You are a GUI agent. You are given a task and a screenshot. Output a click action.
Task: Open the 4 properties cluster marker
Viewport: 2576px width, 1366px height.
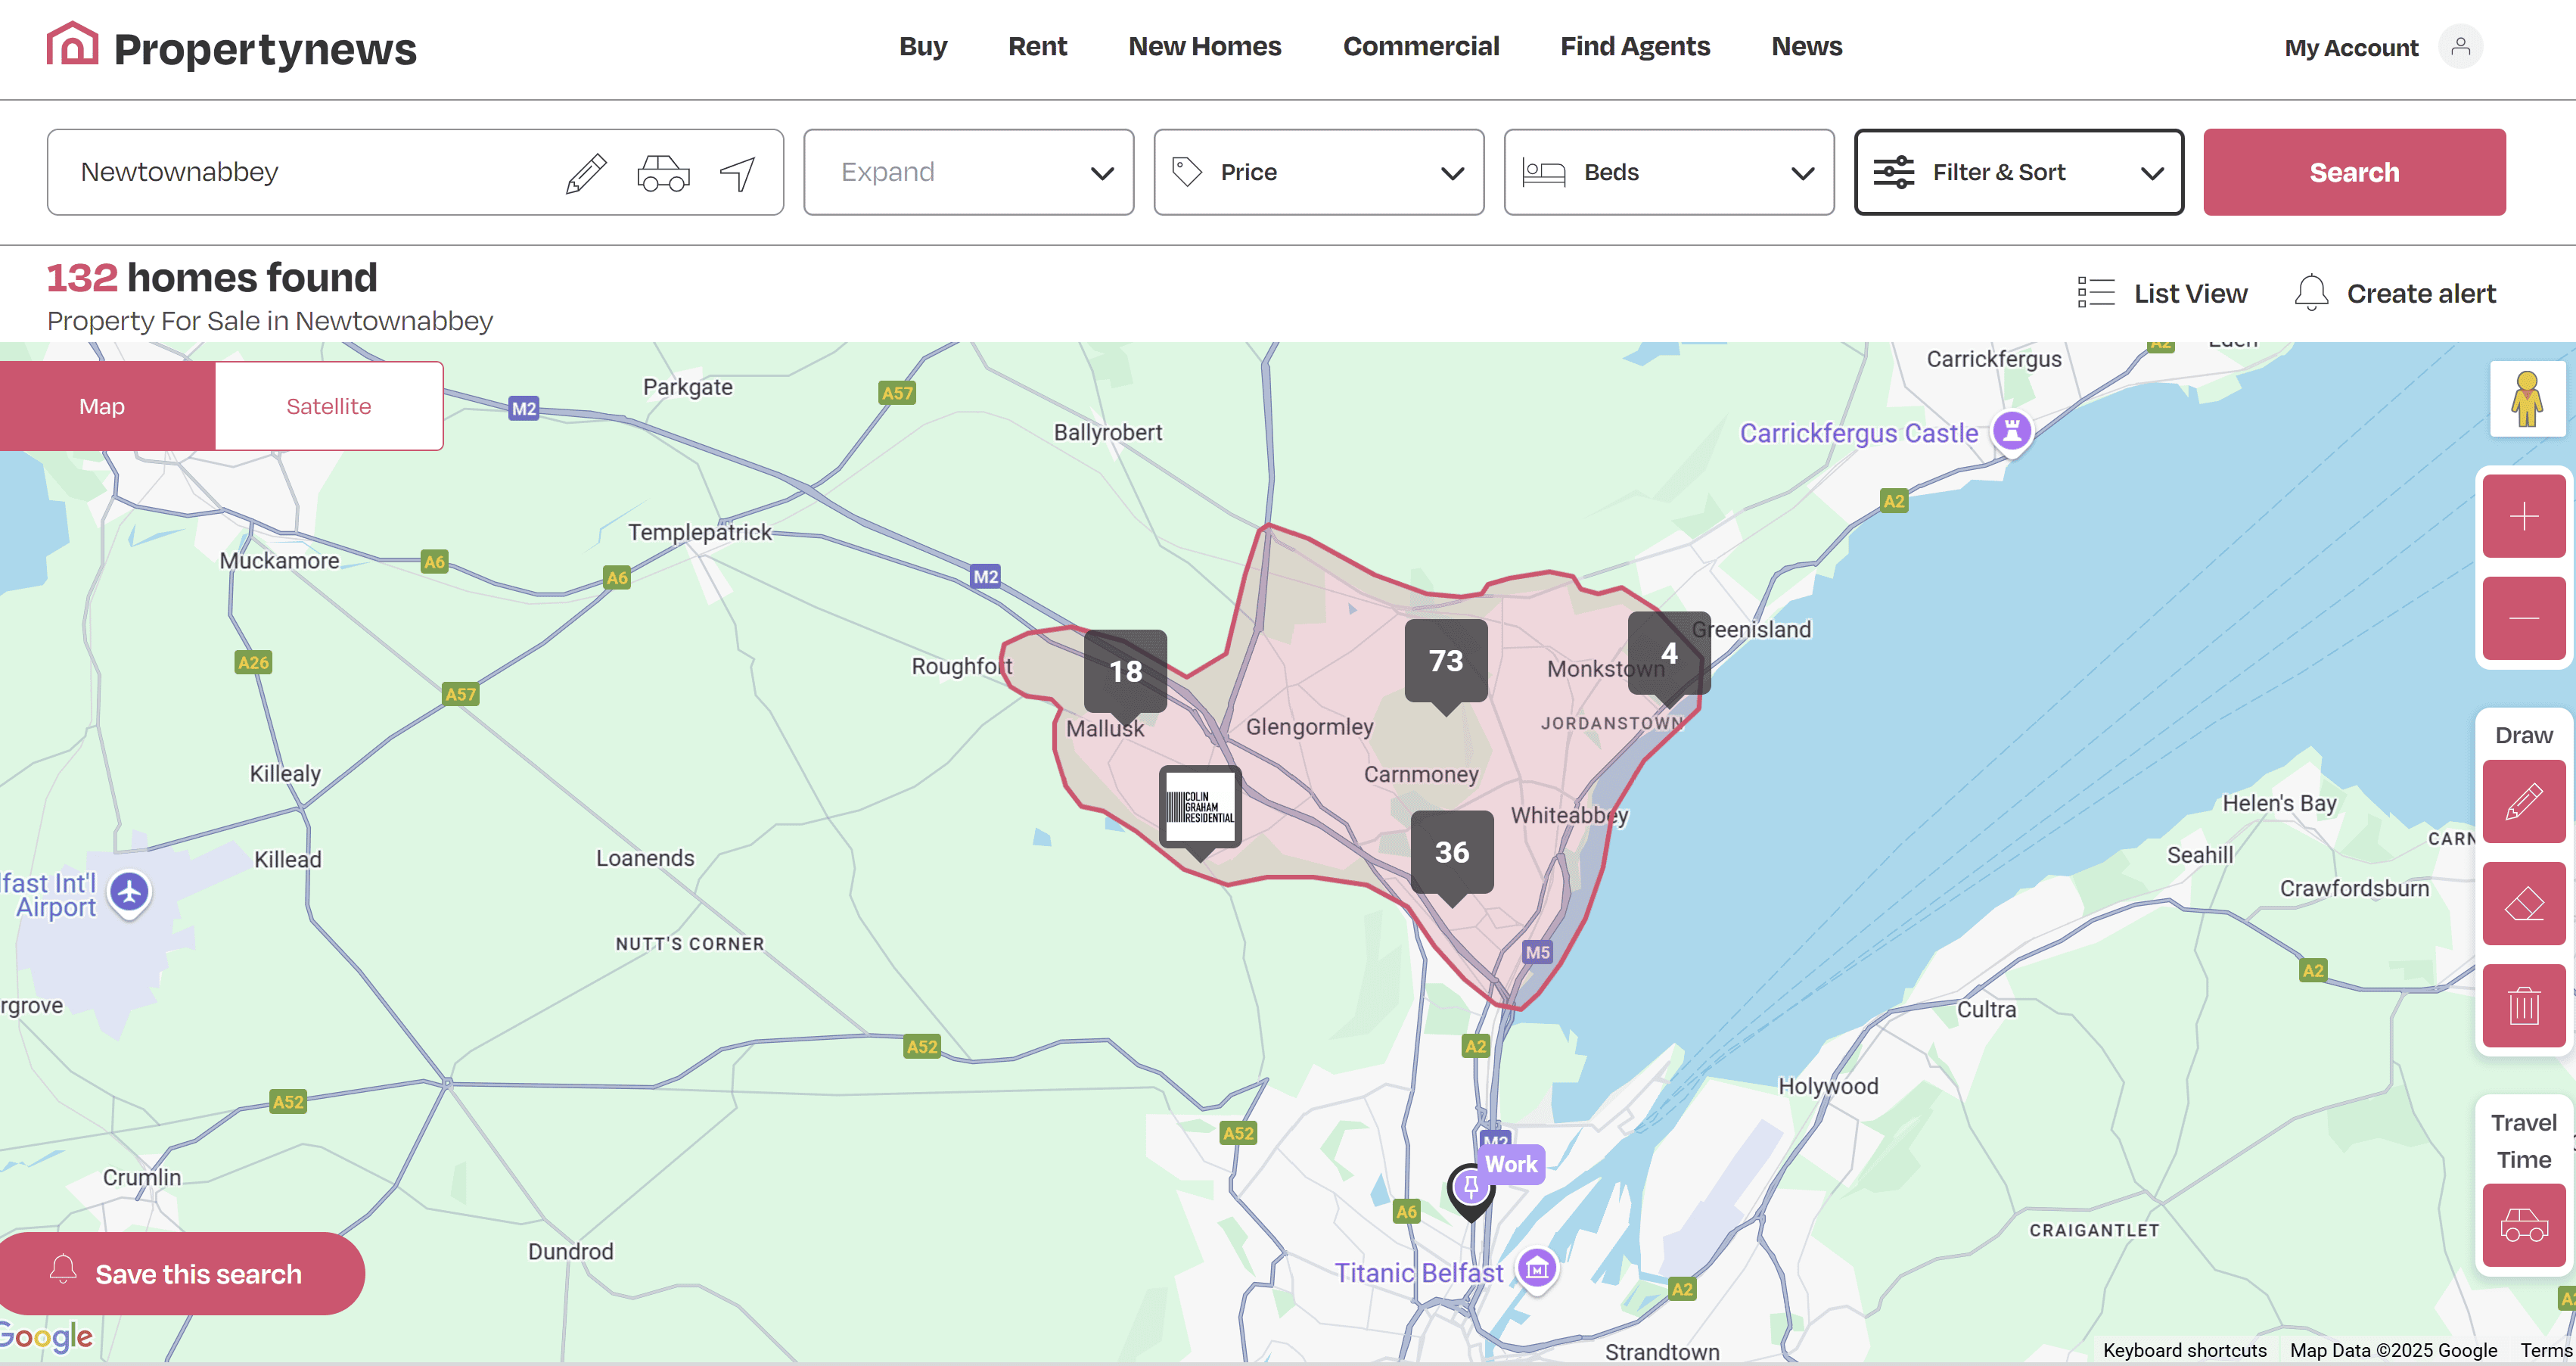pos(1669,655)
